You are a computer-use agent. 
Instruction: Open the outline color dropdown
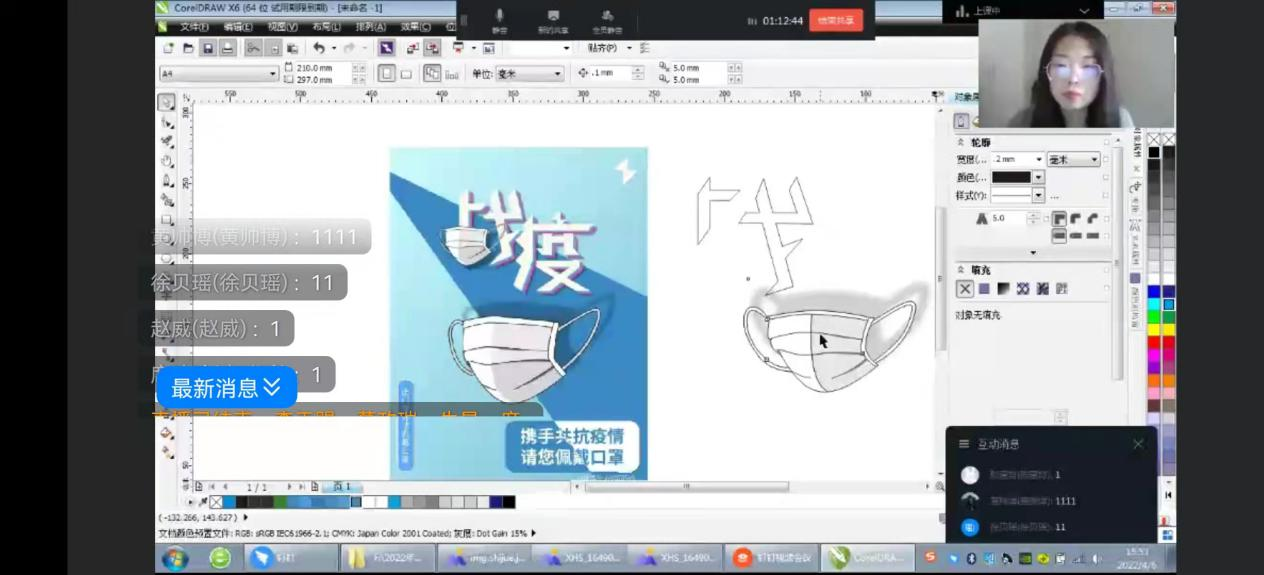pos(1038,177)
